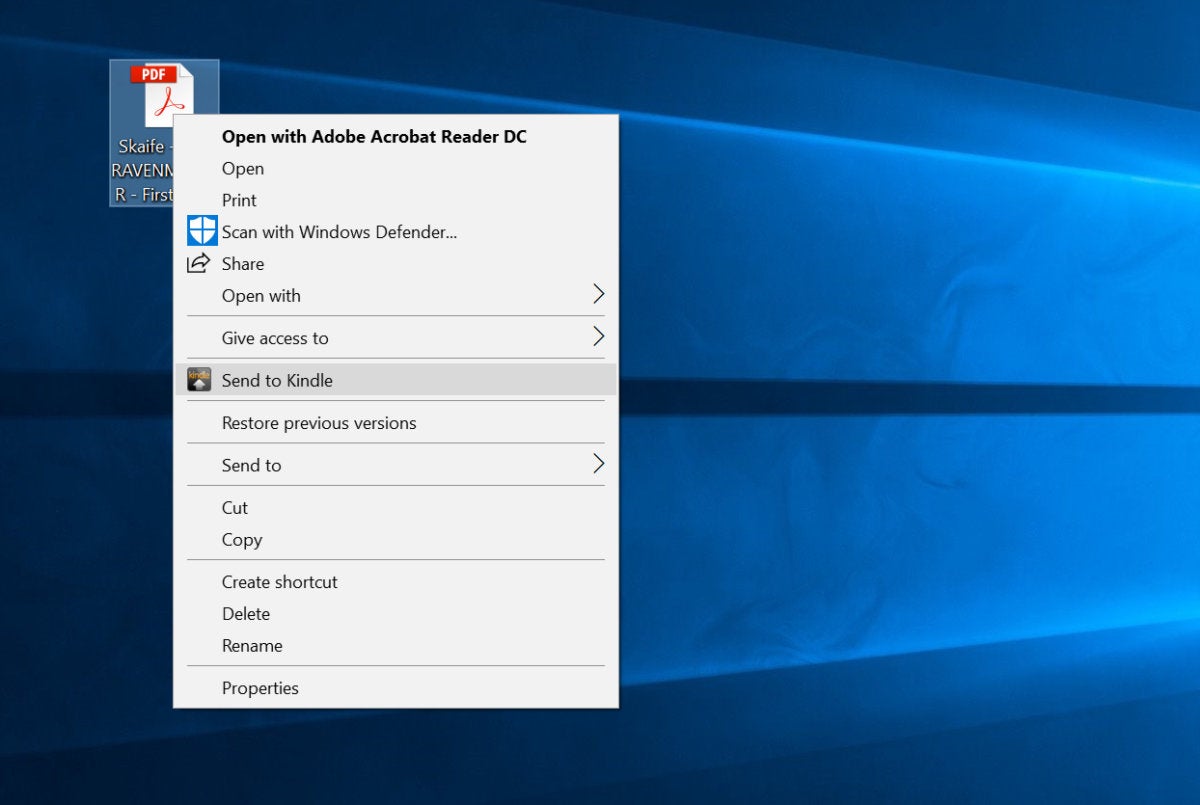This screenshot has height=805, width=1200.
Task: Click the Share arrow icon
Action: click(x=199, y=263)
